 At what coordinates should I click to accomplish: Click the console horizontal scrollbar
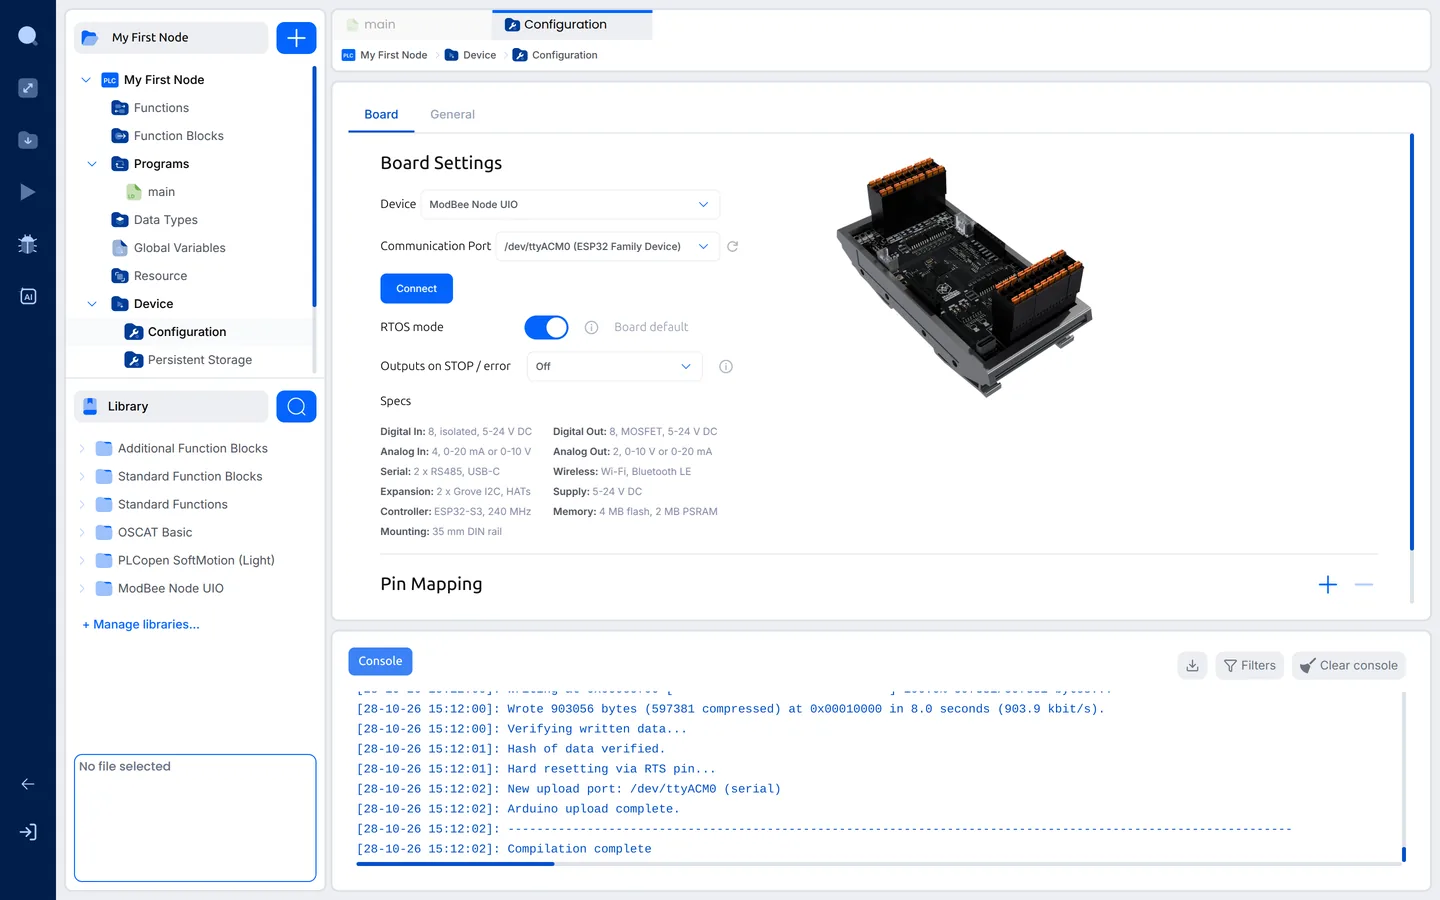[x=455, y=864]
